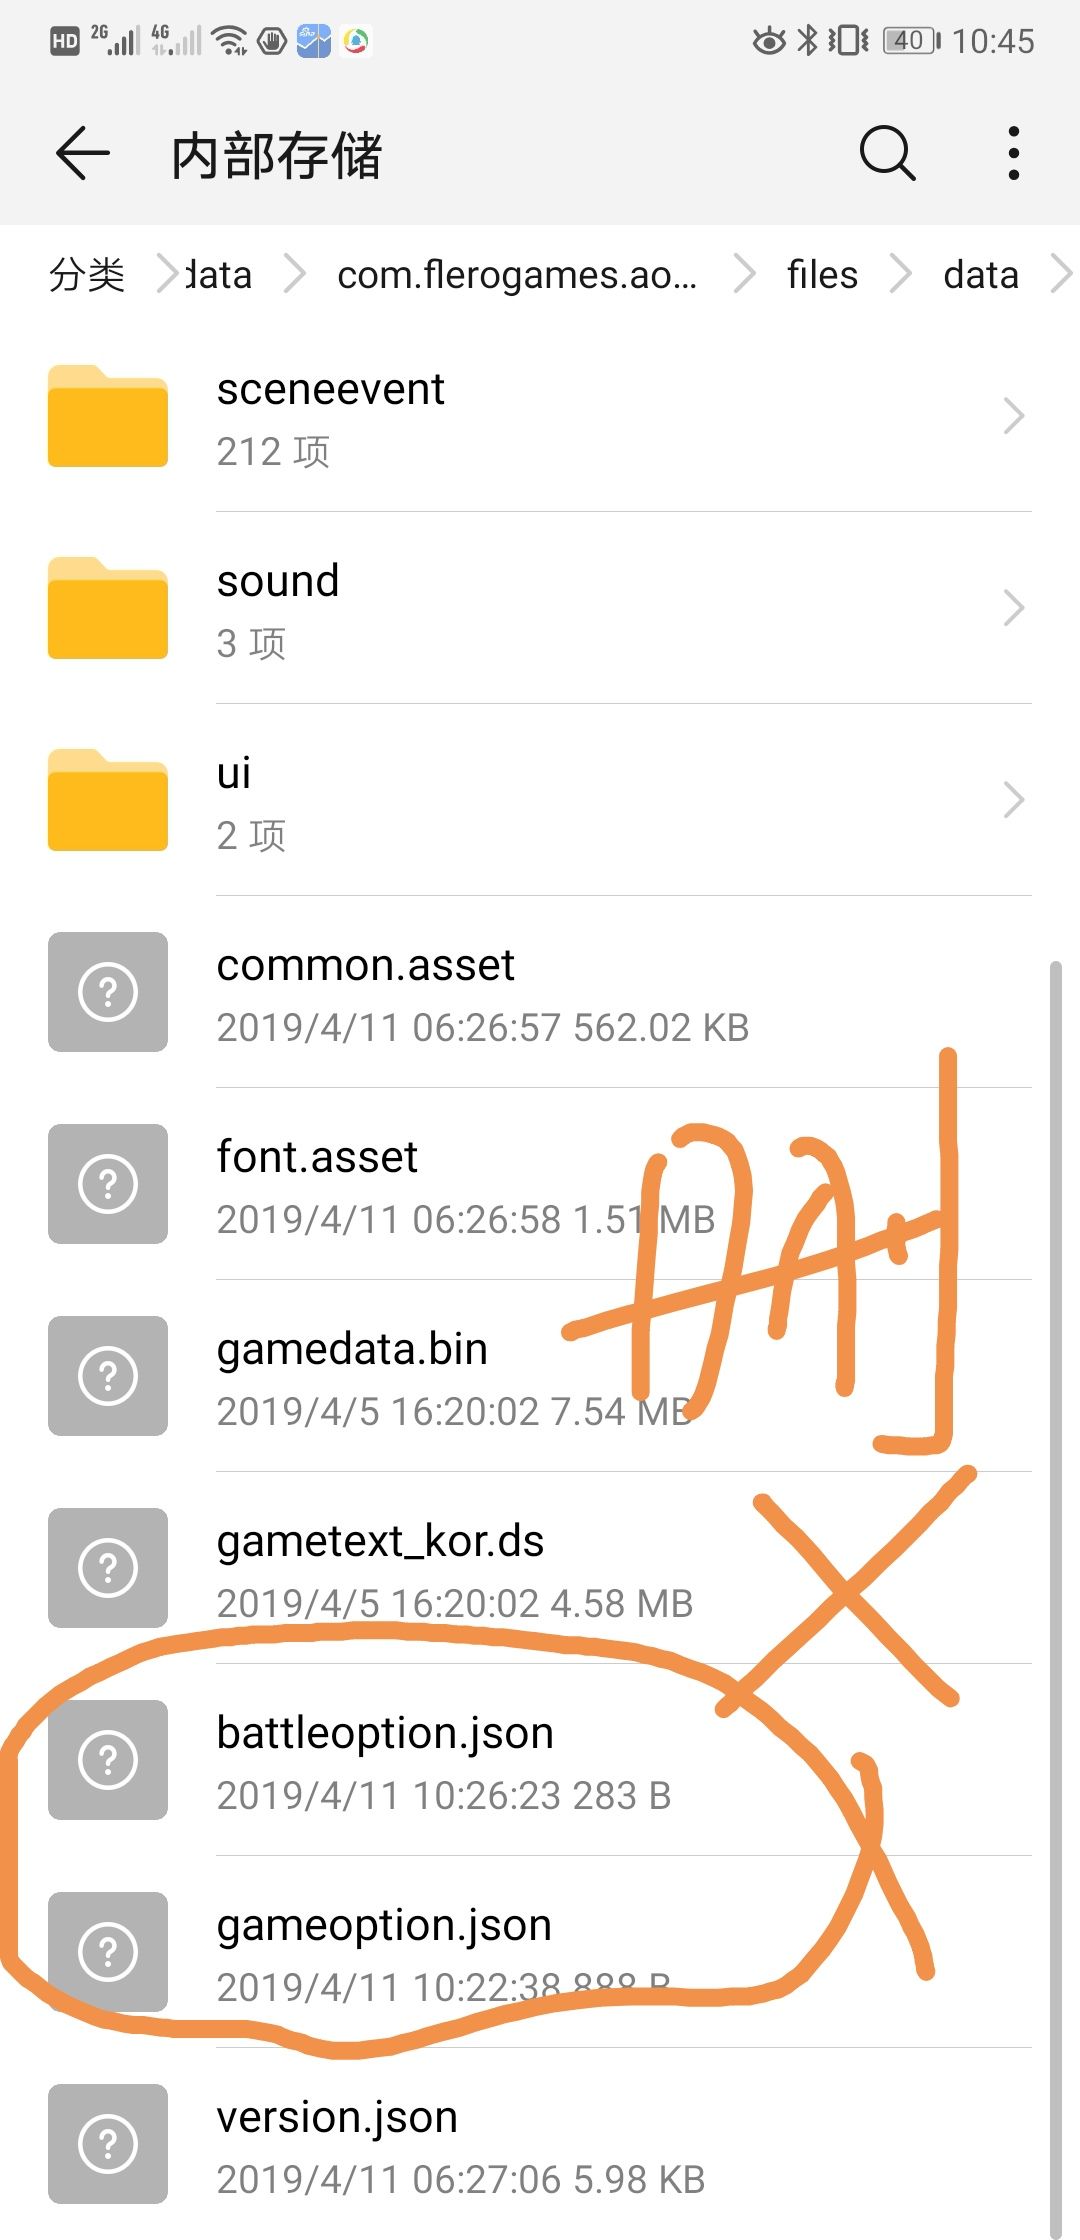Screen dimensions: 1080x2240
Task: Expand sound folder chevron
Action: [1013, 609]
